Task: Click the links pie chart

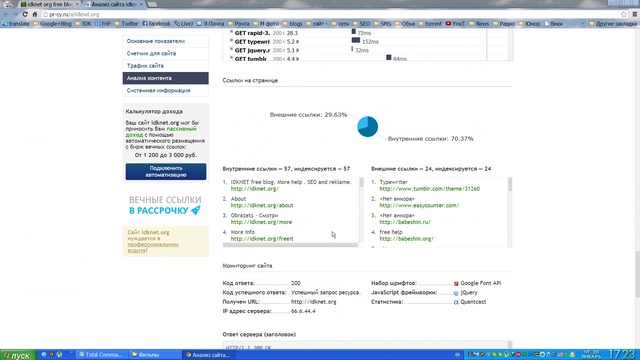Action: (367, 127)
